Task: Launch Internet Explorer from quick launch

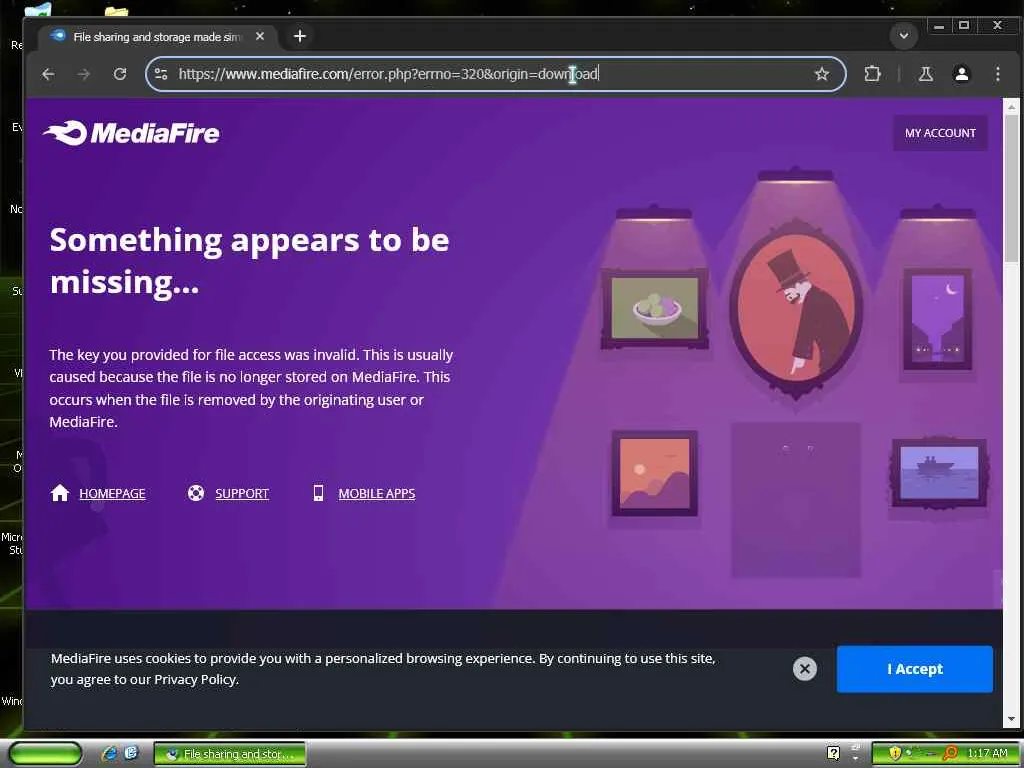Action: (110, 754)
